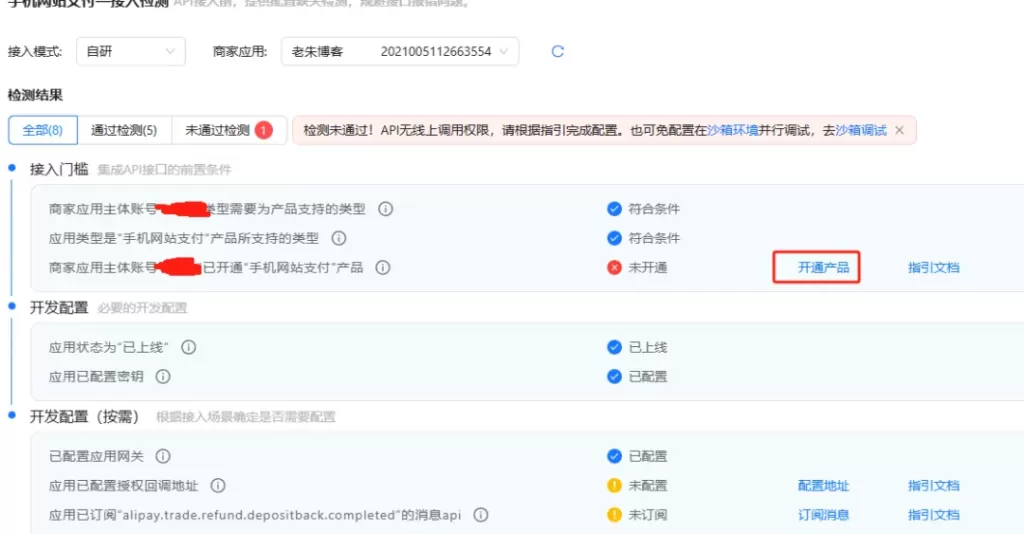Click 沙箱调试 link in the alert
Screen dimensions: 1024x534
click(861, 130)
